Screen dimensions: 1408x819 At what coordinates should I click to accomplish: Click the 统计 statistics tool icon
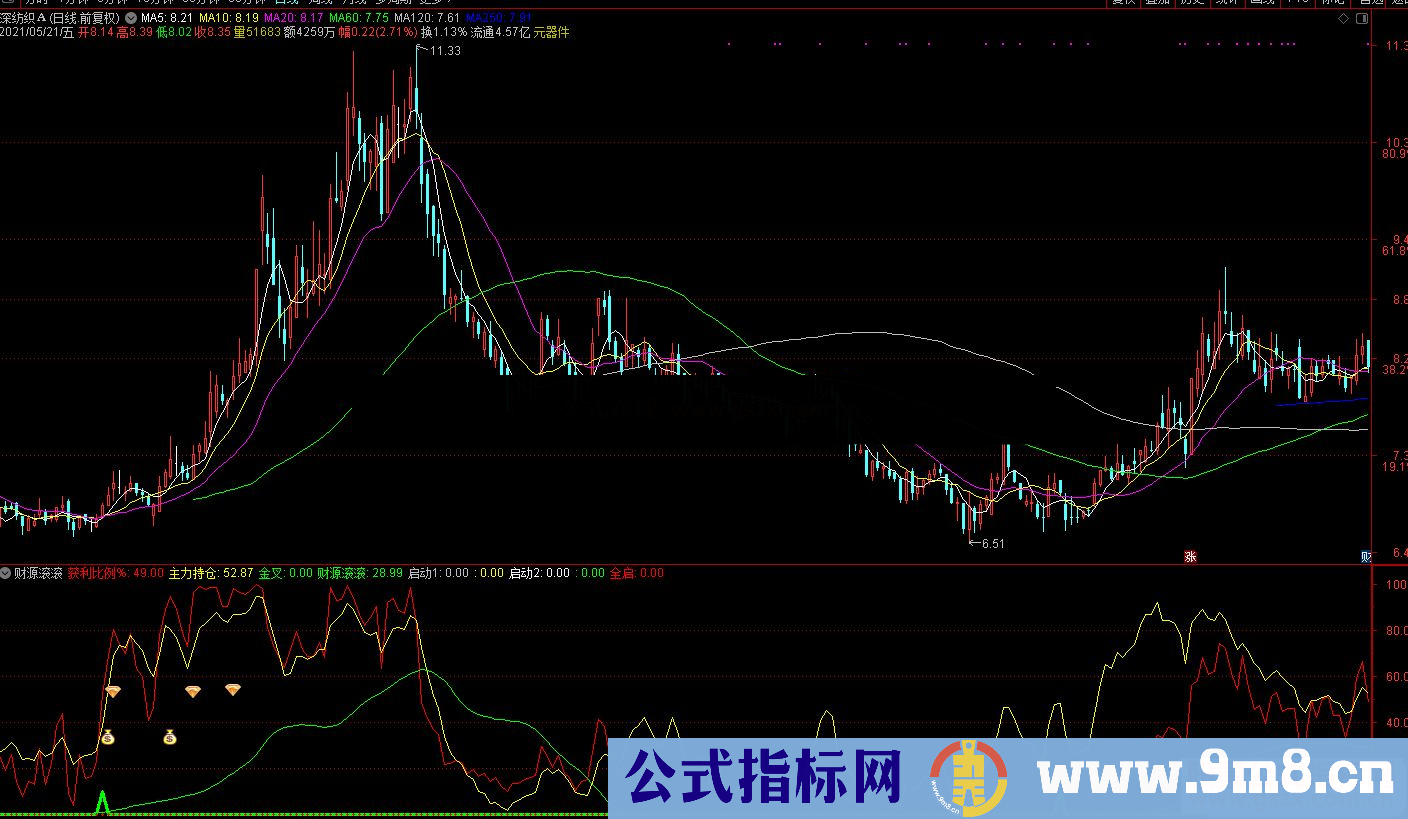pos(1224,5)
